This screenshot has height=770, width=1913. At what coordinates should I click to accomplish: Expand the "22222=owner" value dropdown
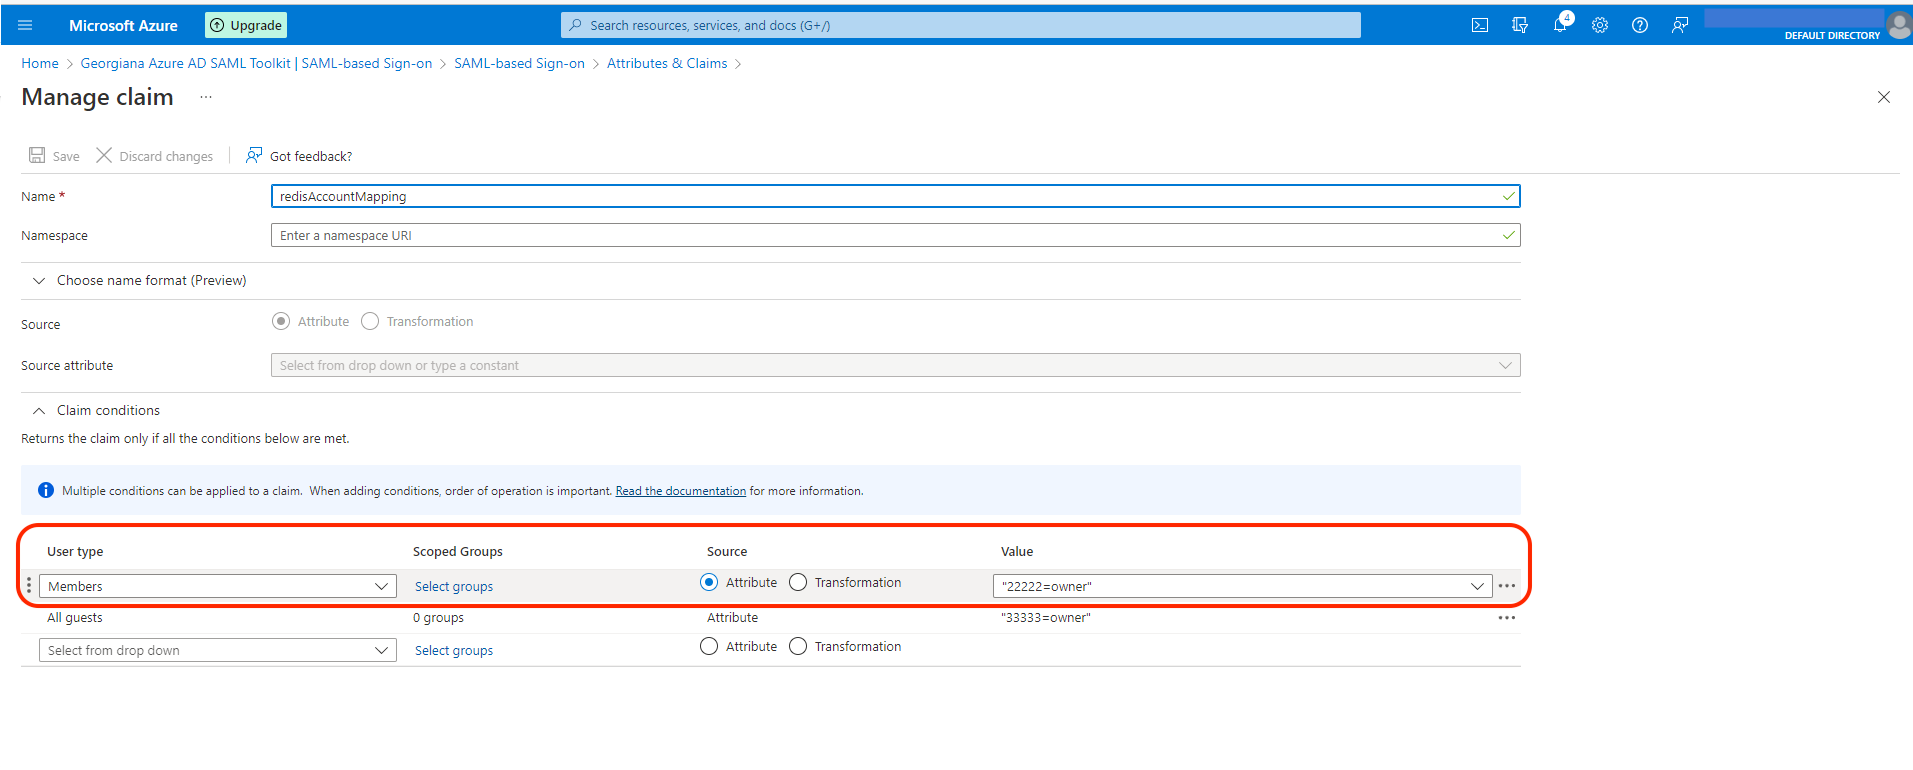(1477, 586)
